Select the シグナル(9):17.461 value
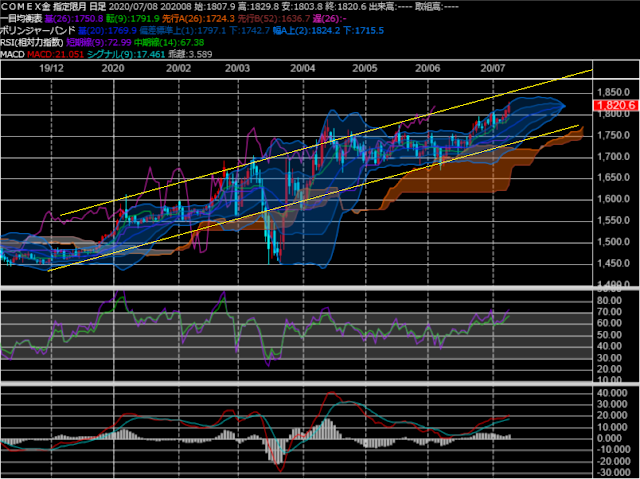The width and height of the screenshot is (640, 479). point(126,54)
